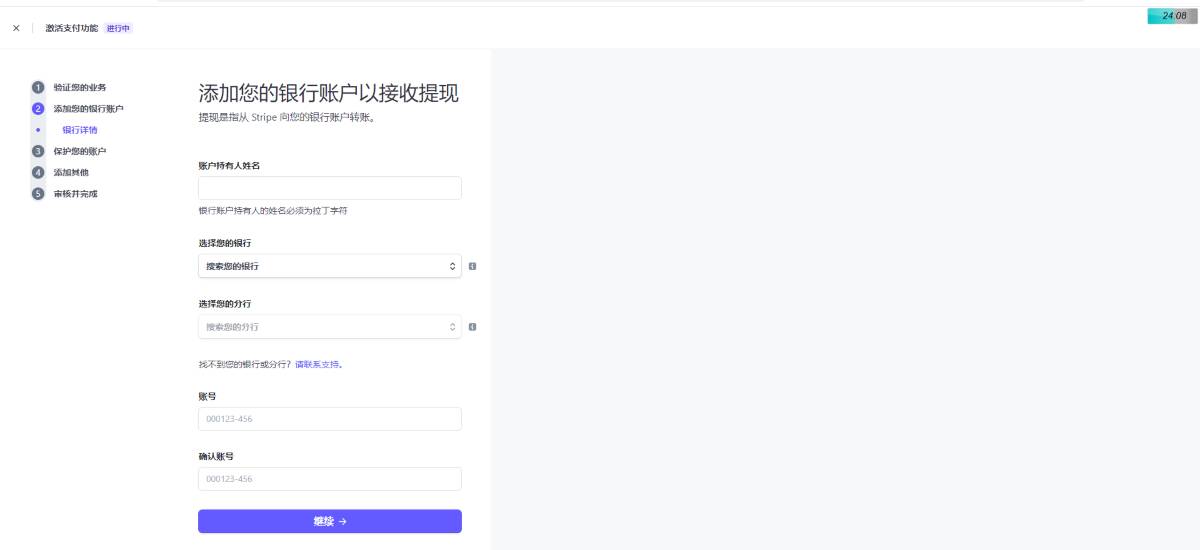The width and height of the screenshot is (1200, 550).
Task: Open the 搜索您的分行 dropdown
Action: pyautogui.click(x=329, y=327)
